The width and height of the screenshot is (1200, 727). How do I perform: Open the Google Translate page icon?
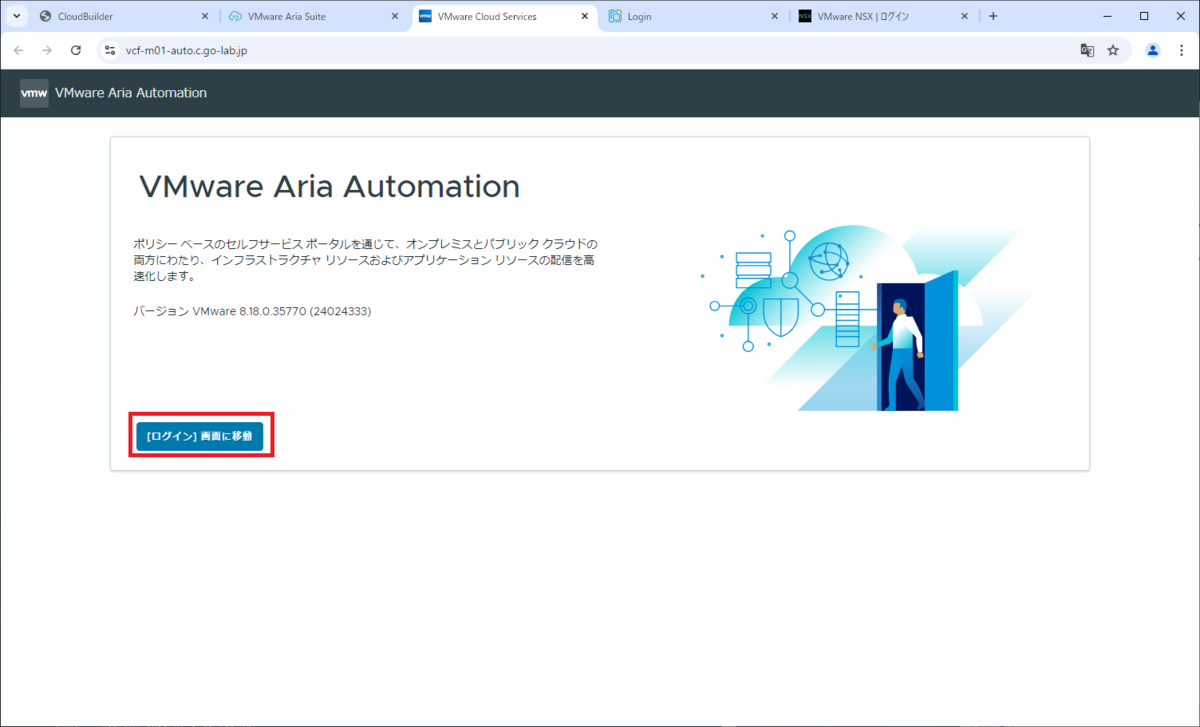point(1087,50)
